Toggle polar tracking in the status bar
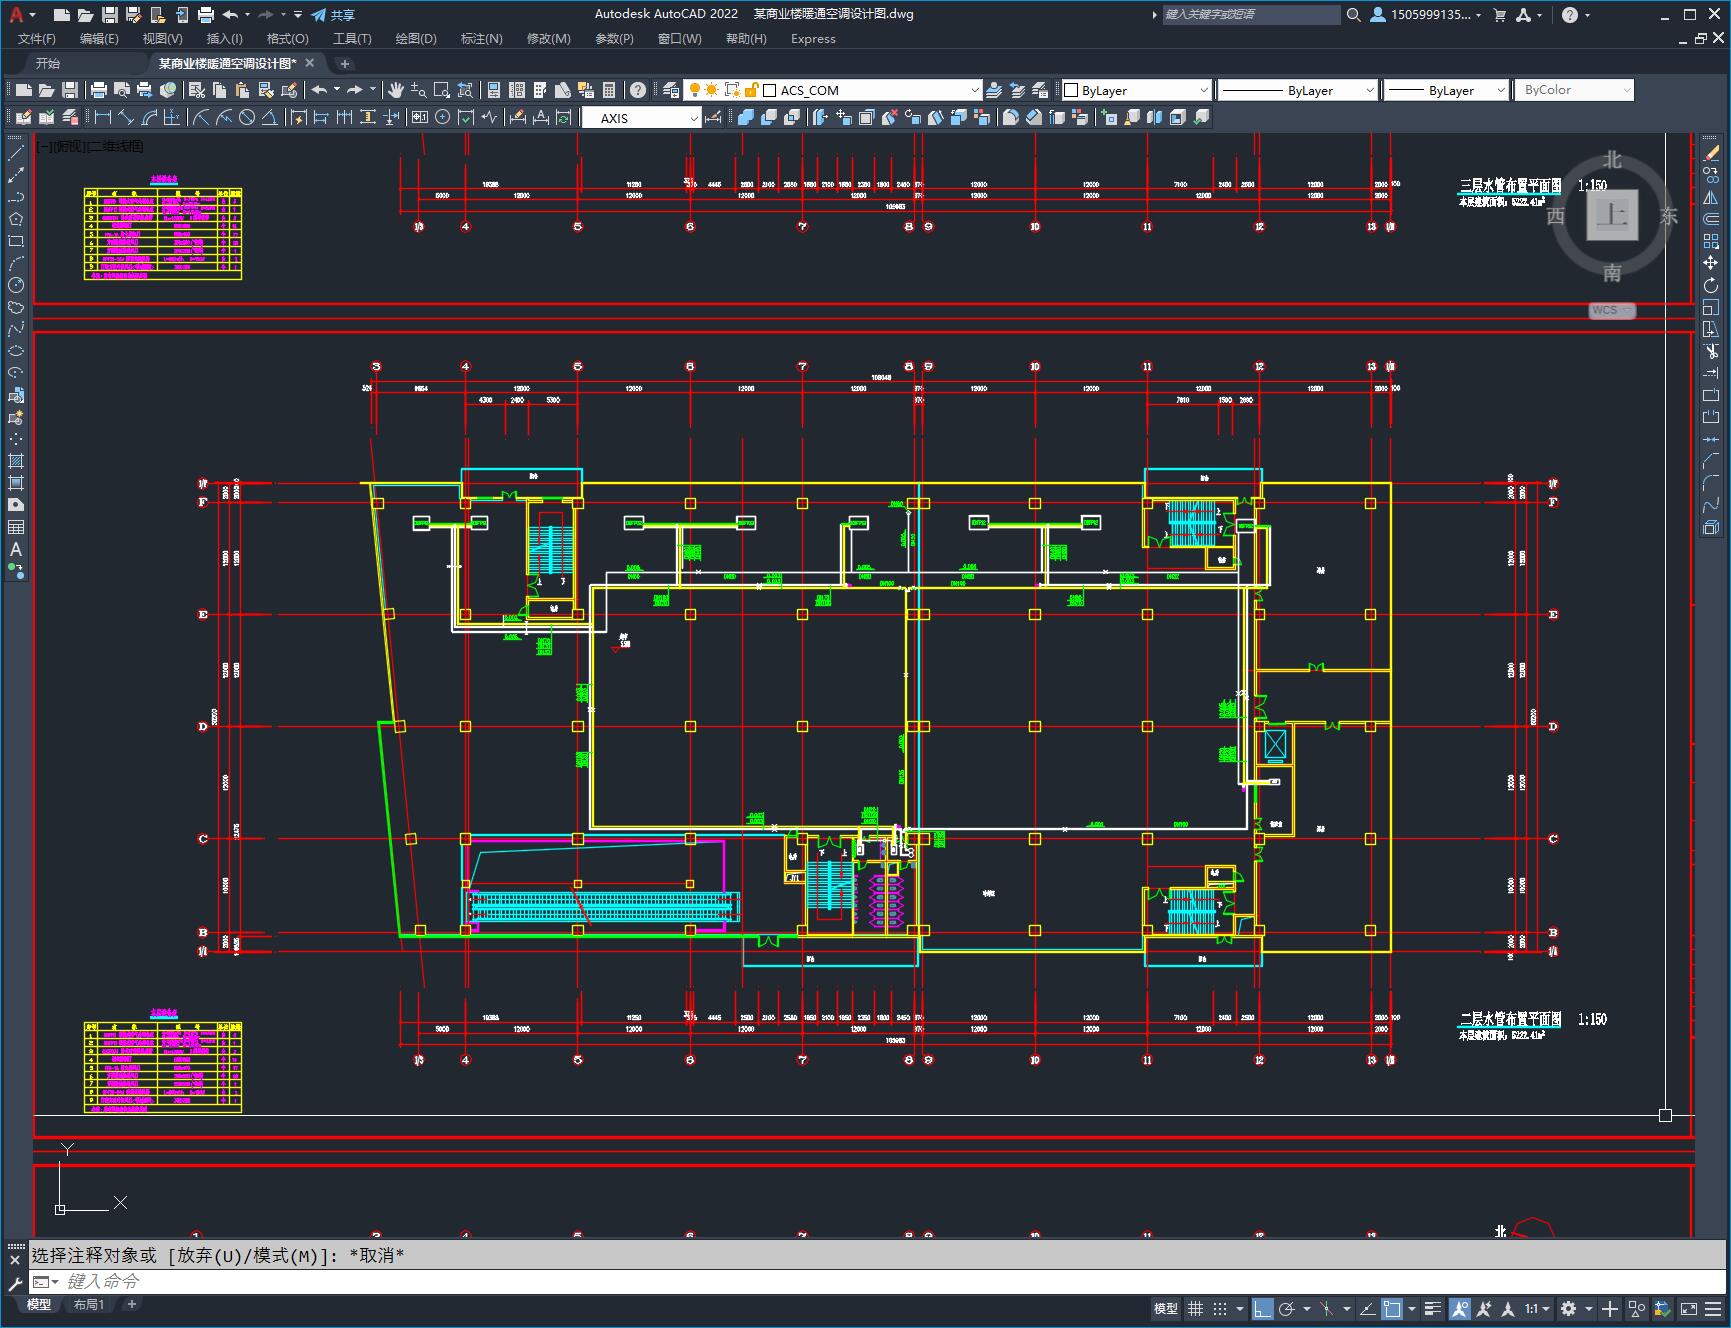1731x1328 pixels. pos(1287,1308)
